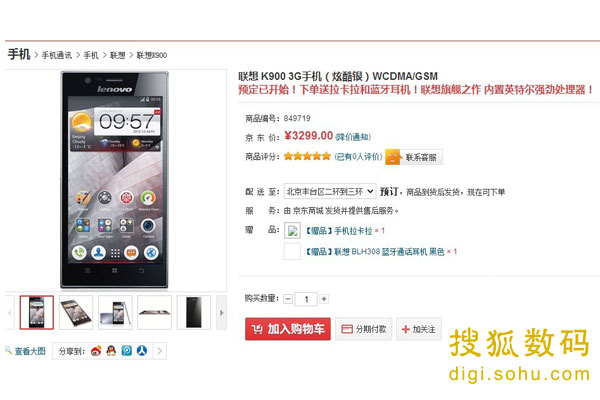Go to 手机通讯 breadcrumb category
This screenshot has height=400, width=600.
pyautogui.click(x=57, y=55)
